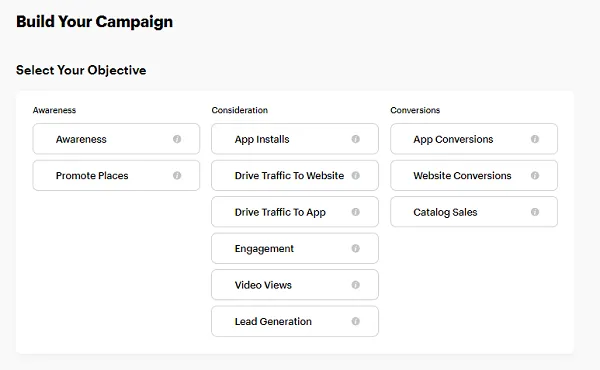Click info icon beside Awareness objective

point(177,139)
